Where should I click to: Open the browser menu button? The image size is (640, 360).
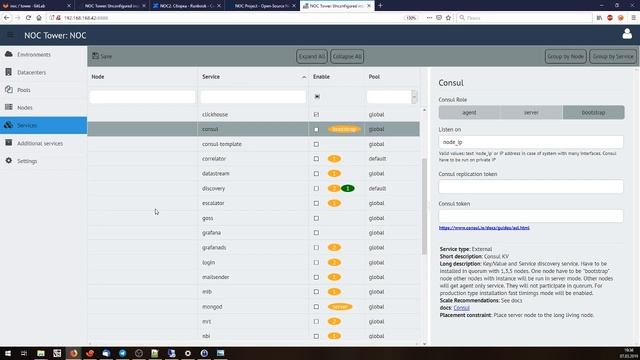(633, 18)
